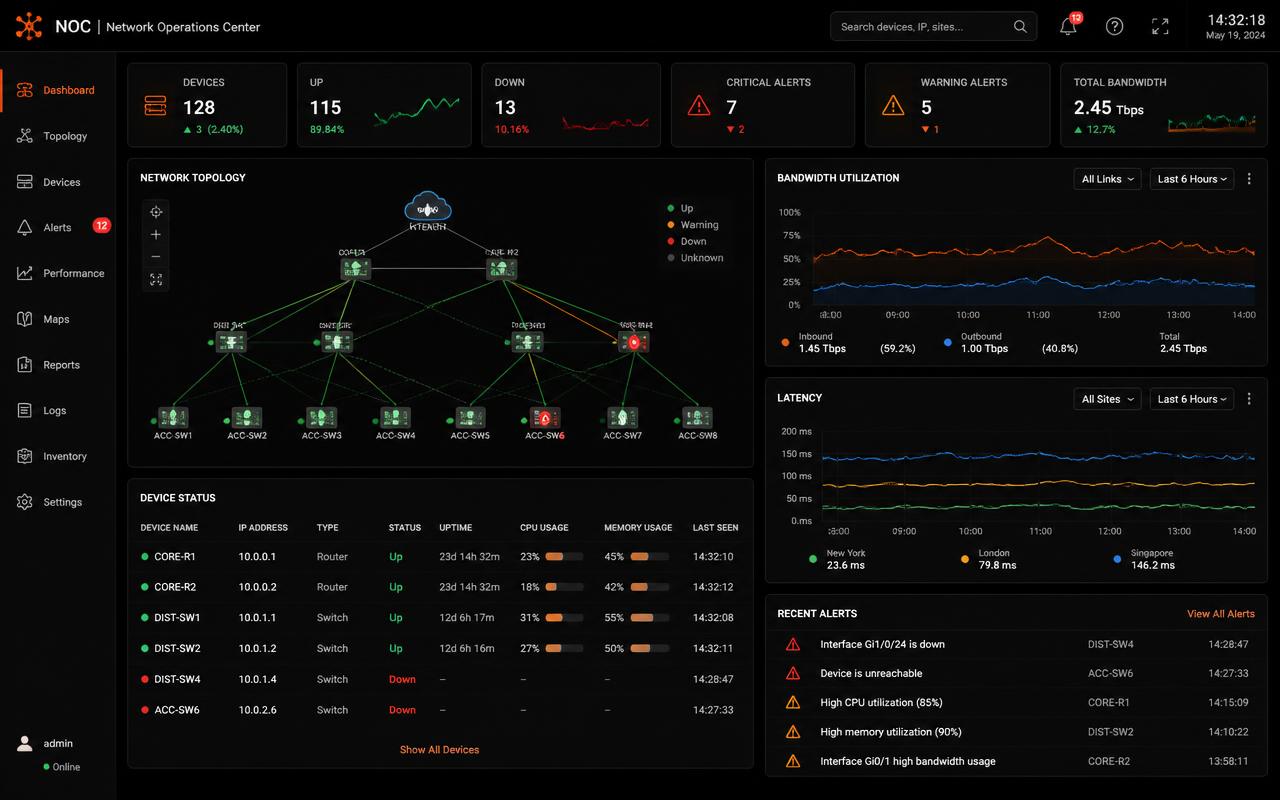Open Latency panel more options menu
This screenshot has width=1280, height=800.
click(x=1249, y=399)
